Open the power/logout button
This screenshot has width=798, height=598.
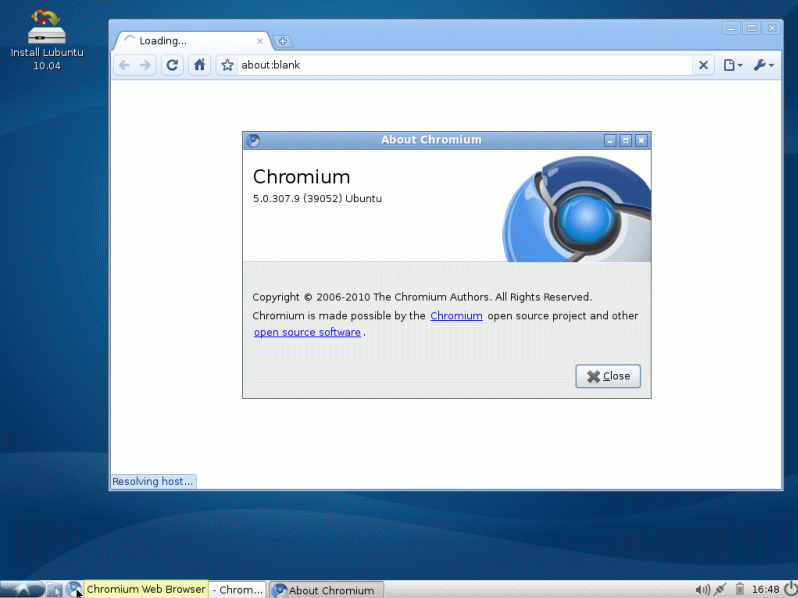point(790,589)
